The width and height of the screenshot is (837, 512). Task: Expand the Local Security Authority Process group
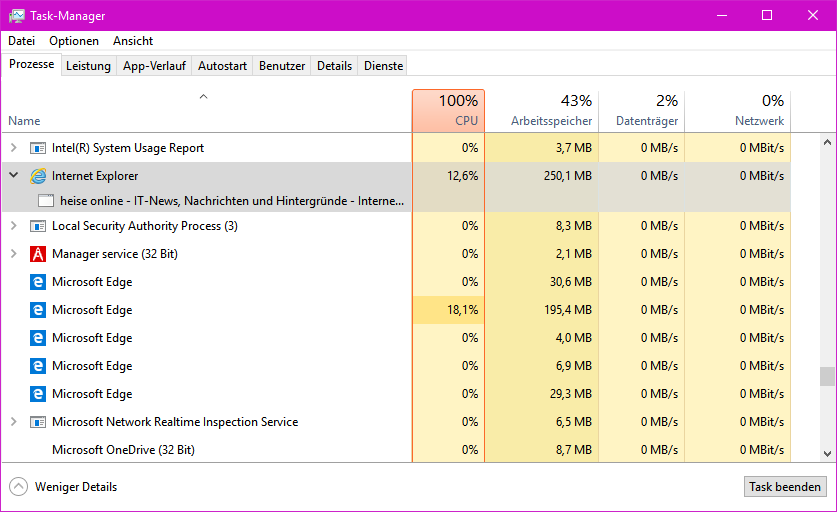click(x=14, y=226)
